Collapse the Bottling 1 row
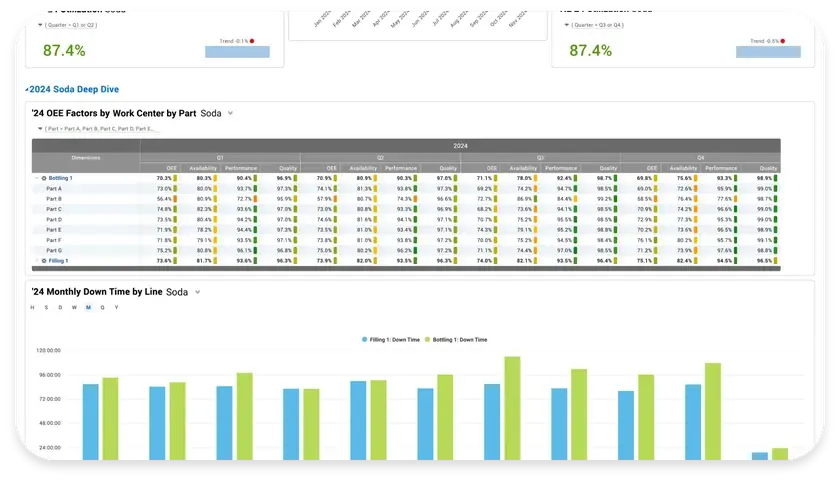Viewport: 840px width, 482px height. [36, 178]
